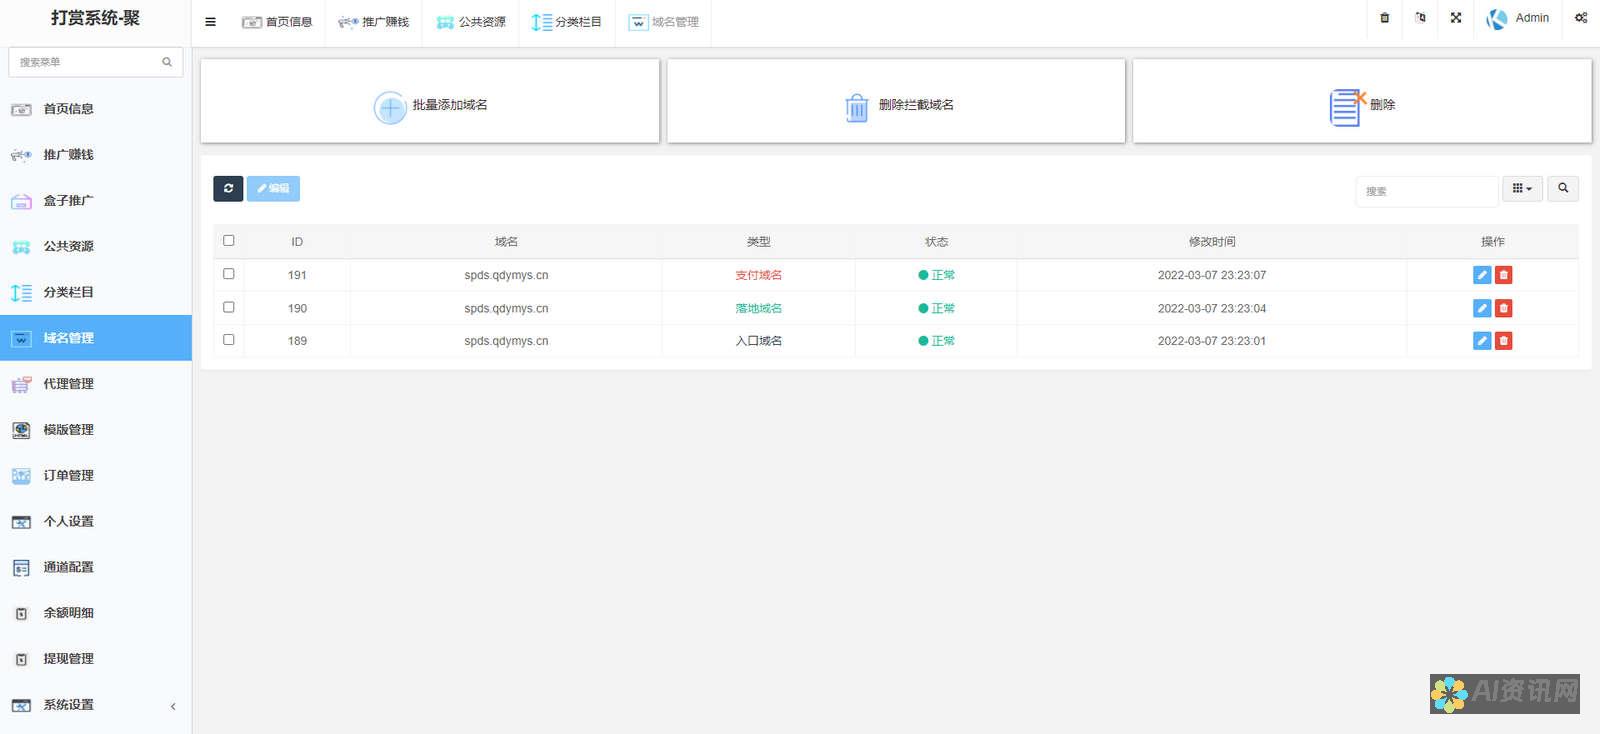Image resolution: width=1600 pixels, height=734 pixels.
Task: Click the blue plus icon for 批量添加域名
Action: coord(390,107)
